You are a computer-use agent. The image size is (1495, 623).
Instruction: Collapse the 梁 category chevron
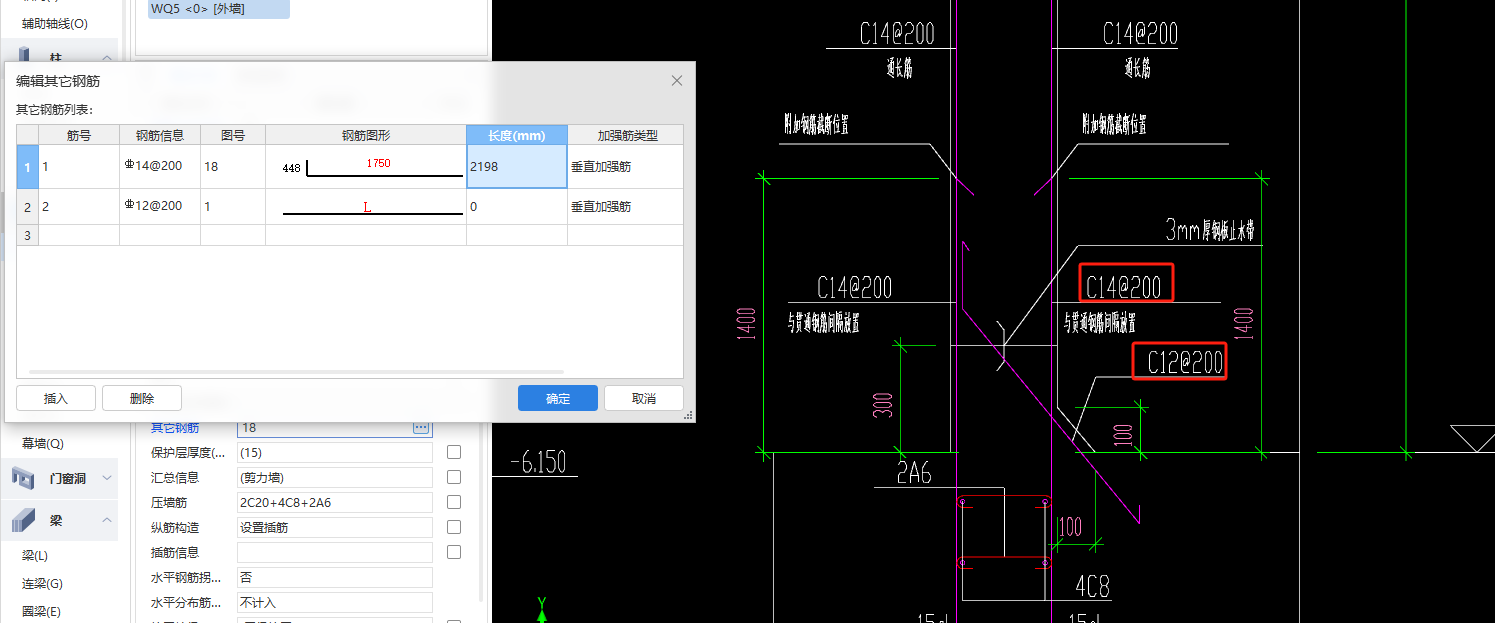tap(107, 520)
